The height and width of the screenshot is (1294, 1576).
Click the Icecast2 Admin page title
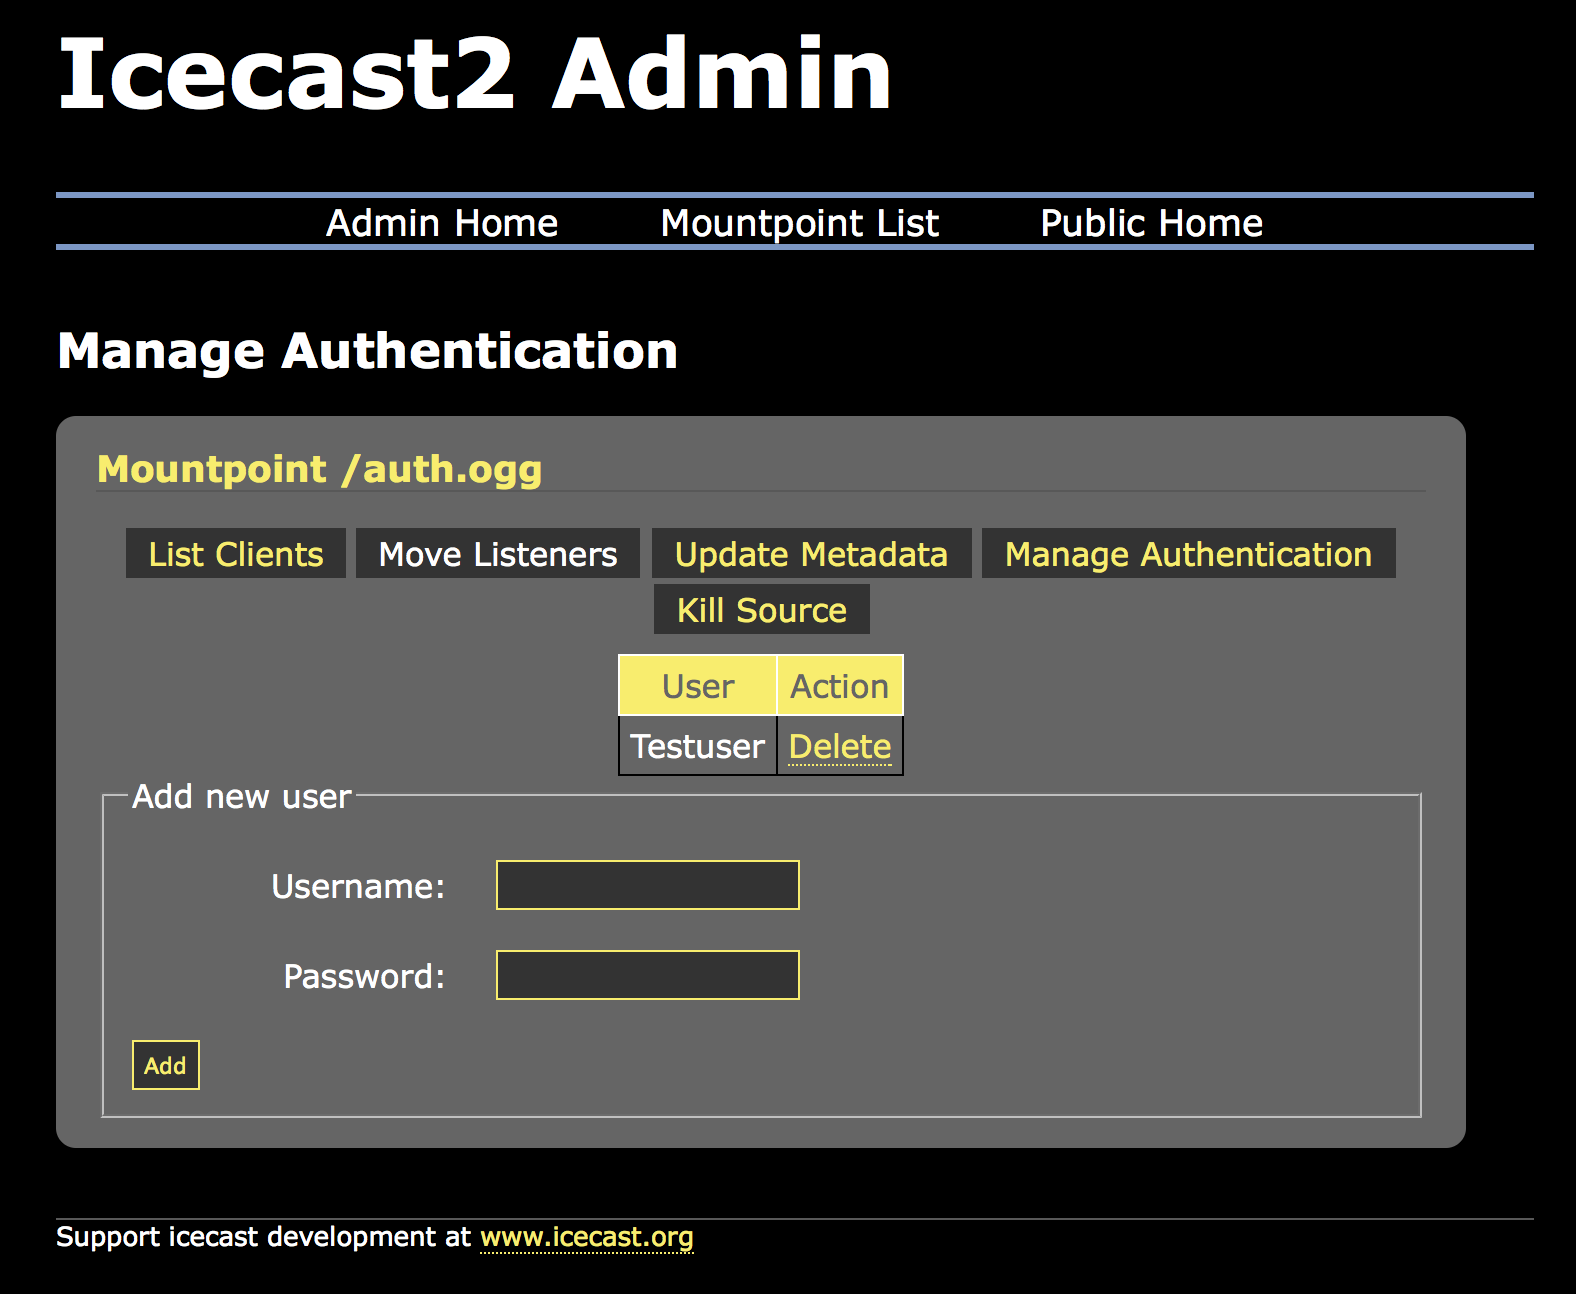[x=474, y=74]
